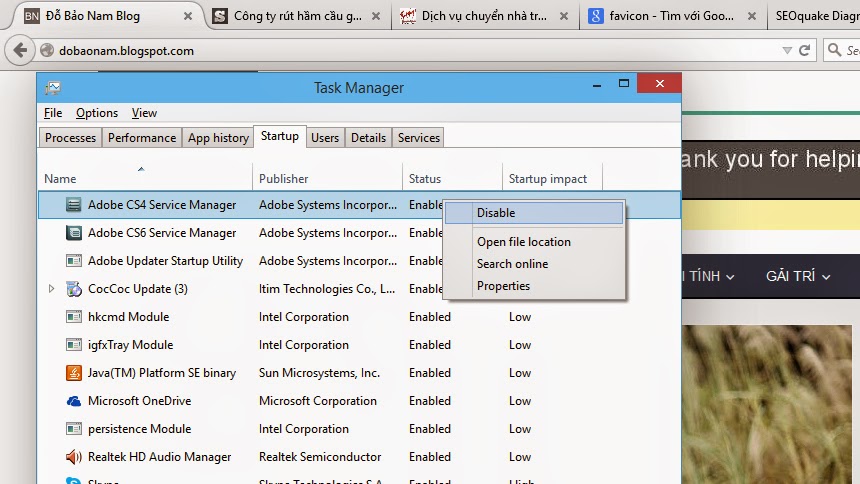Screen dimensions: 860x484
Task: Switch to the Users tab
Action: [325, 138]
